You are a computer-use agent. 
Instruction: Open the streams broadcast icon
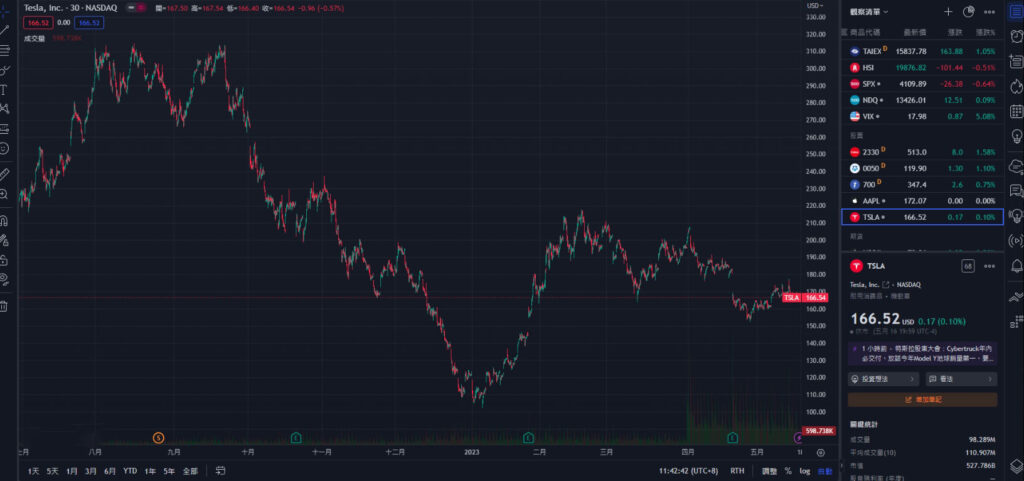(1016, 241)
